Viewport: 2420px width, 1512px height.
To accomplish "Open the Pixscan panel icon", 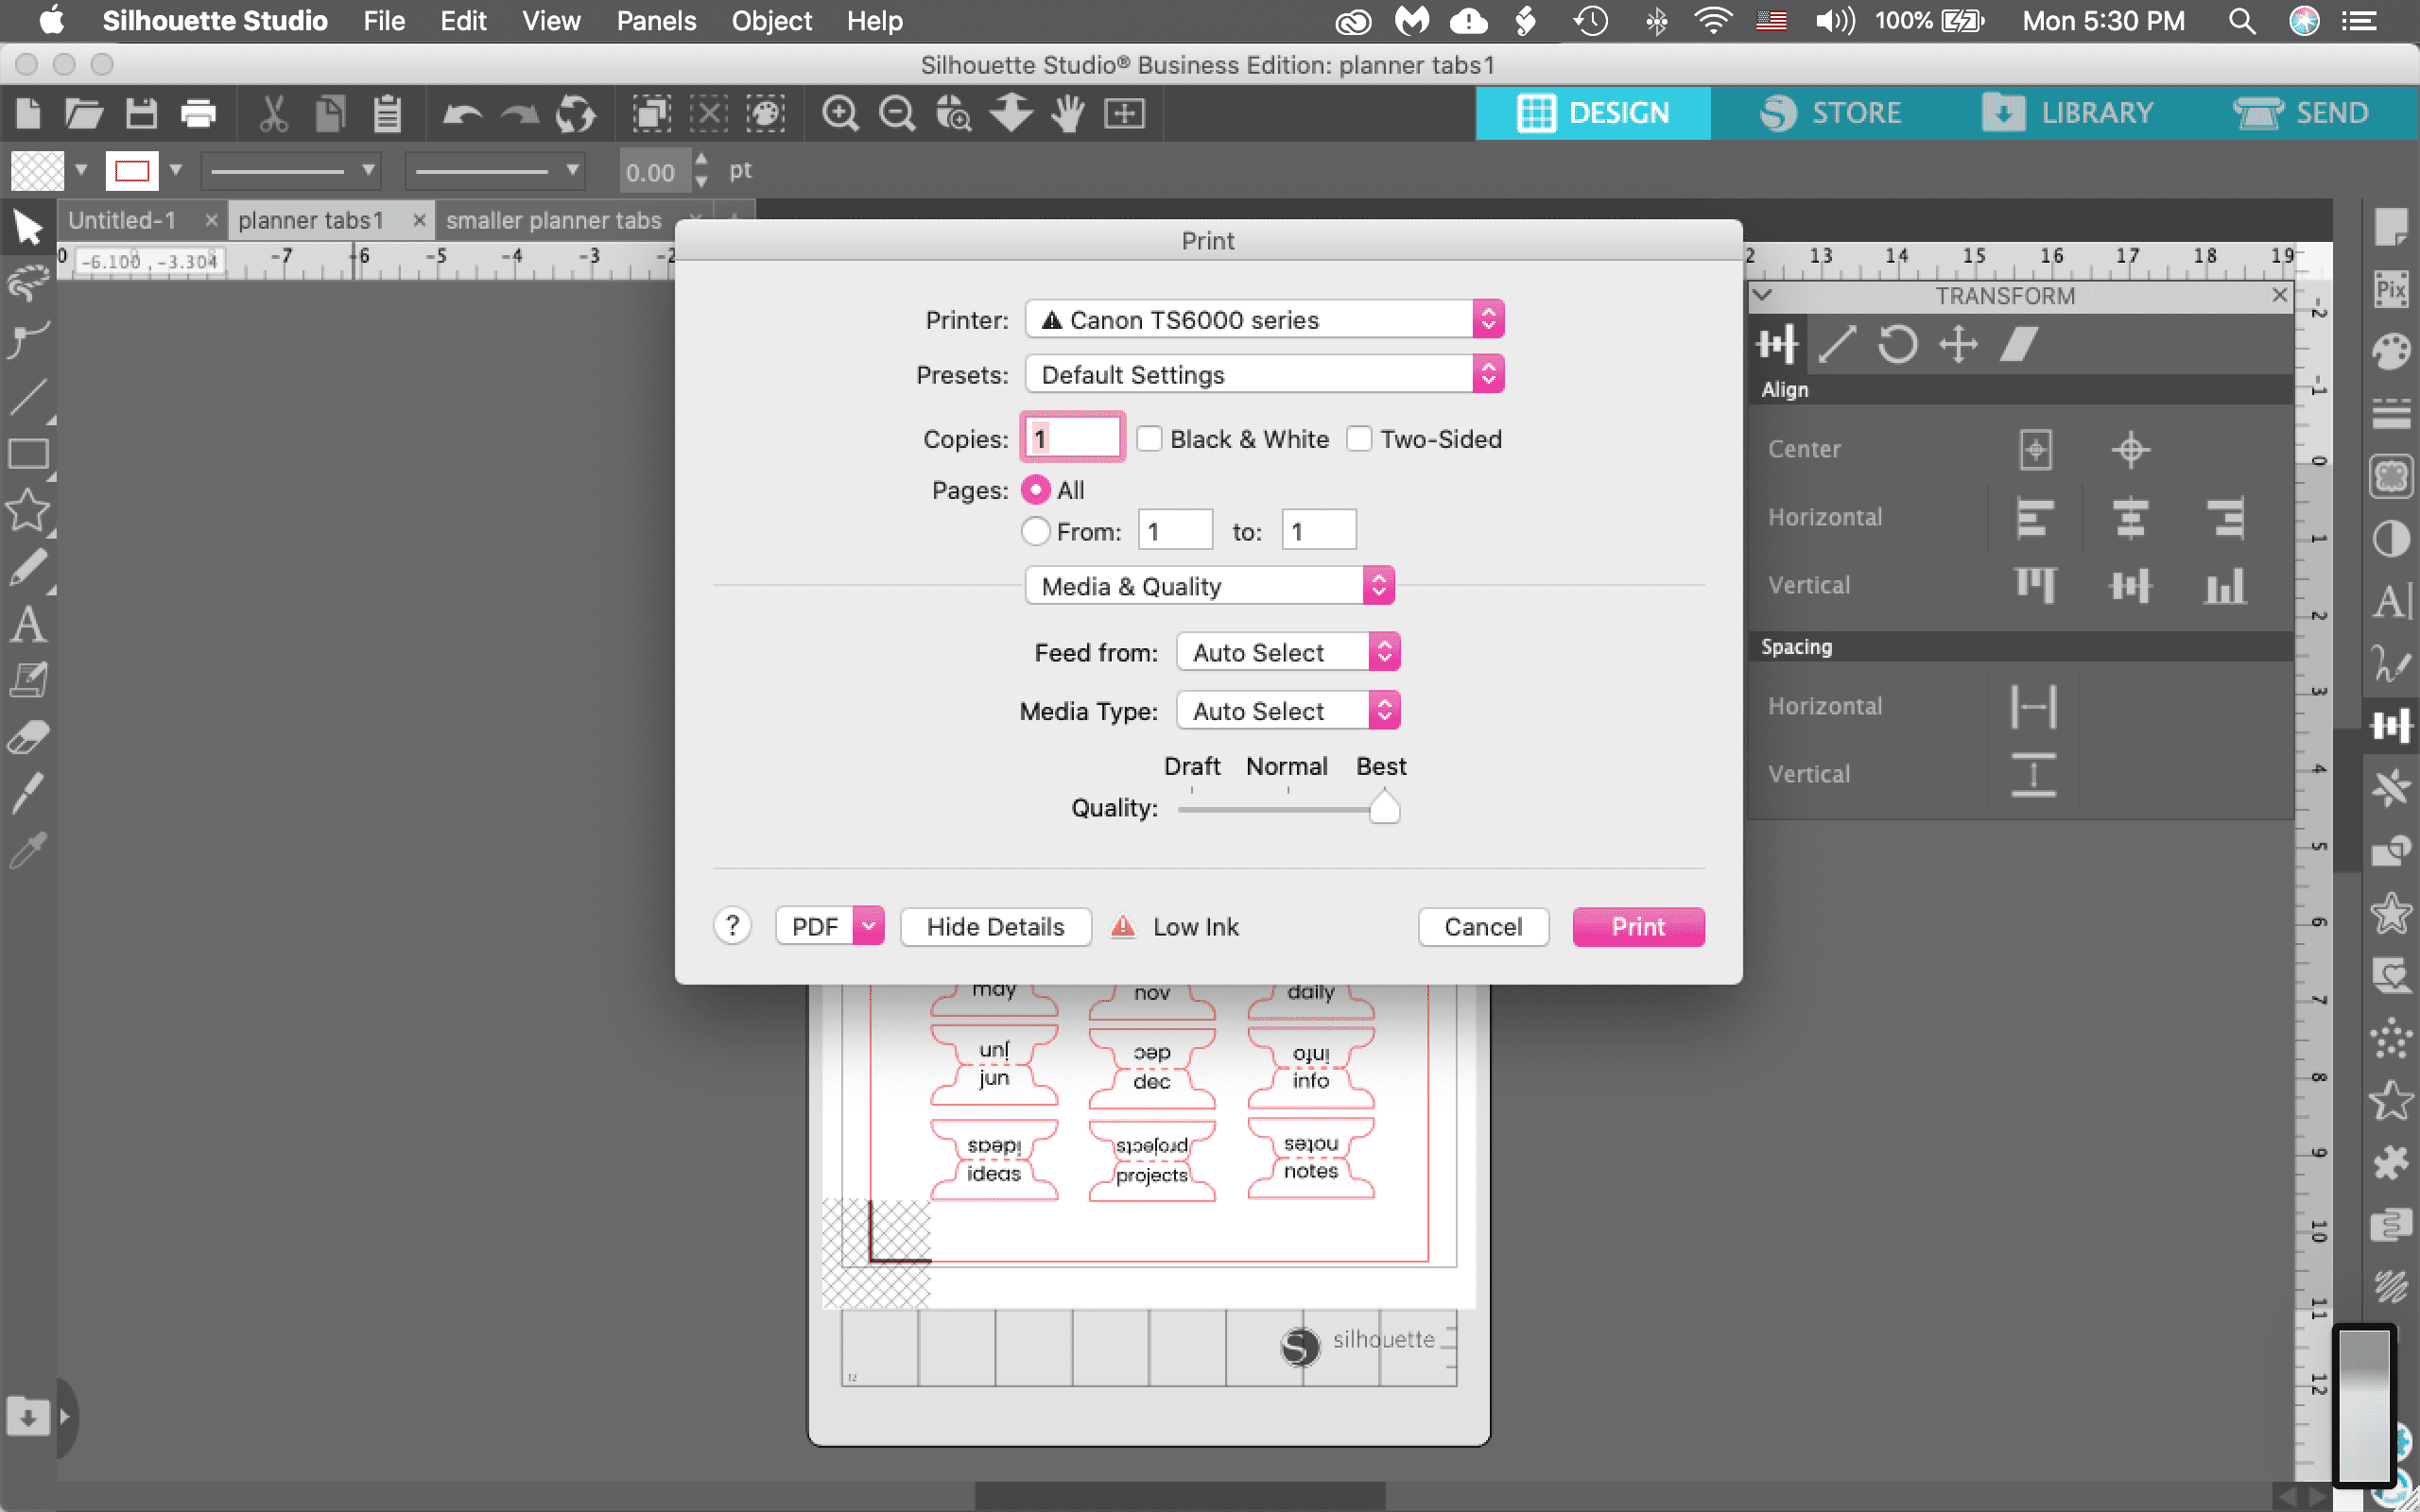I will (x=2390, y=290).
